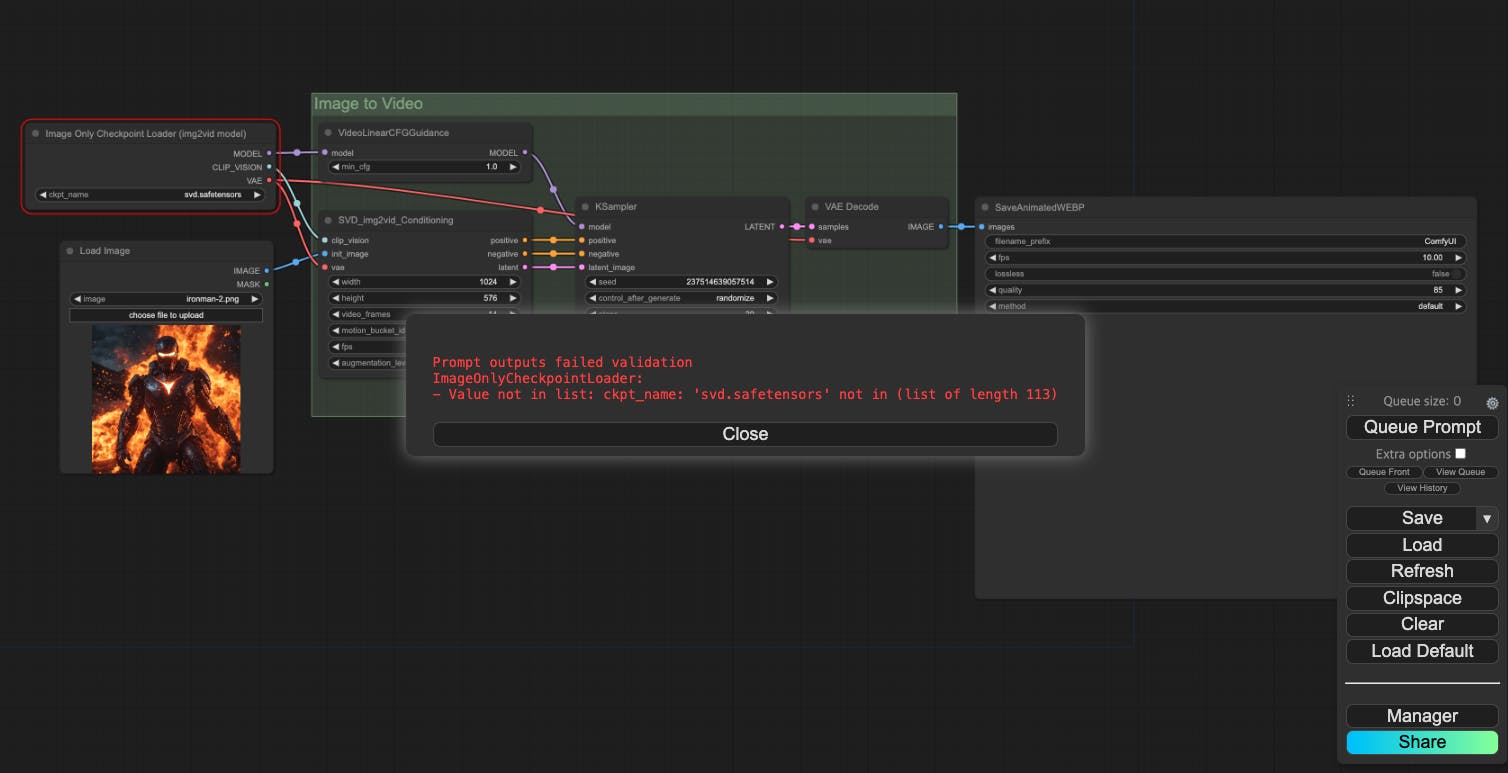Click the VAE output slot on Checkpoint Loader
This screenshot has width=1508, height=773.
click(269, 180)
